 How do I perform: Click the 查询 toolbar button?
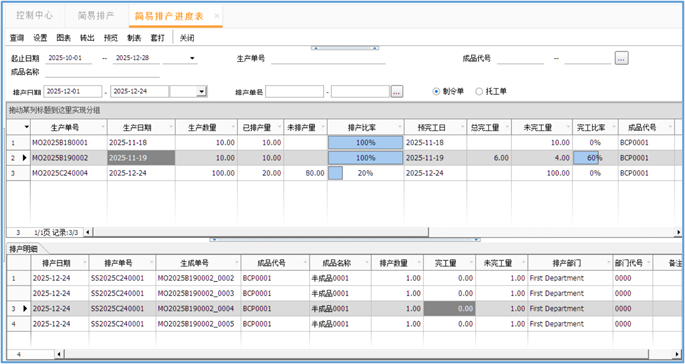click(x=17, y=38)
